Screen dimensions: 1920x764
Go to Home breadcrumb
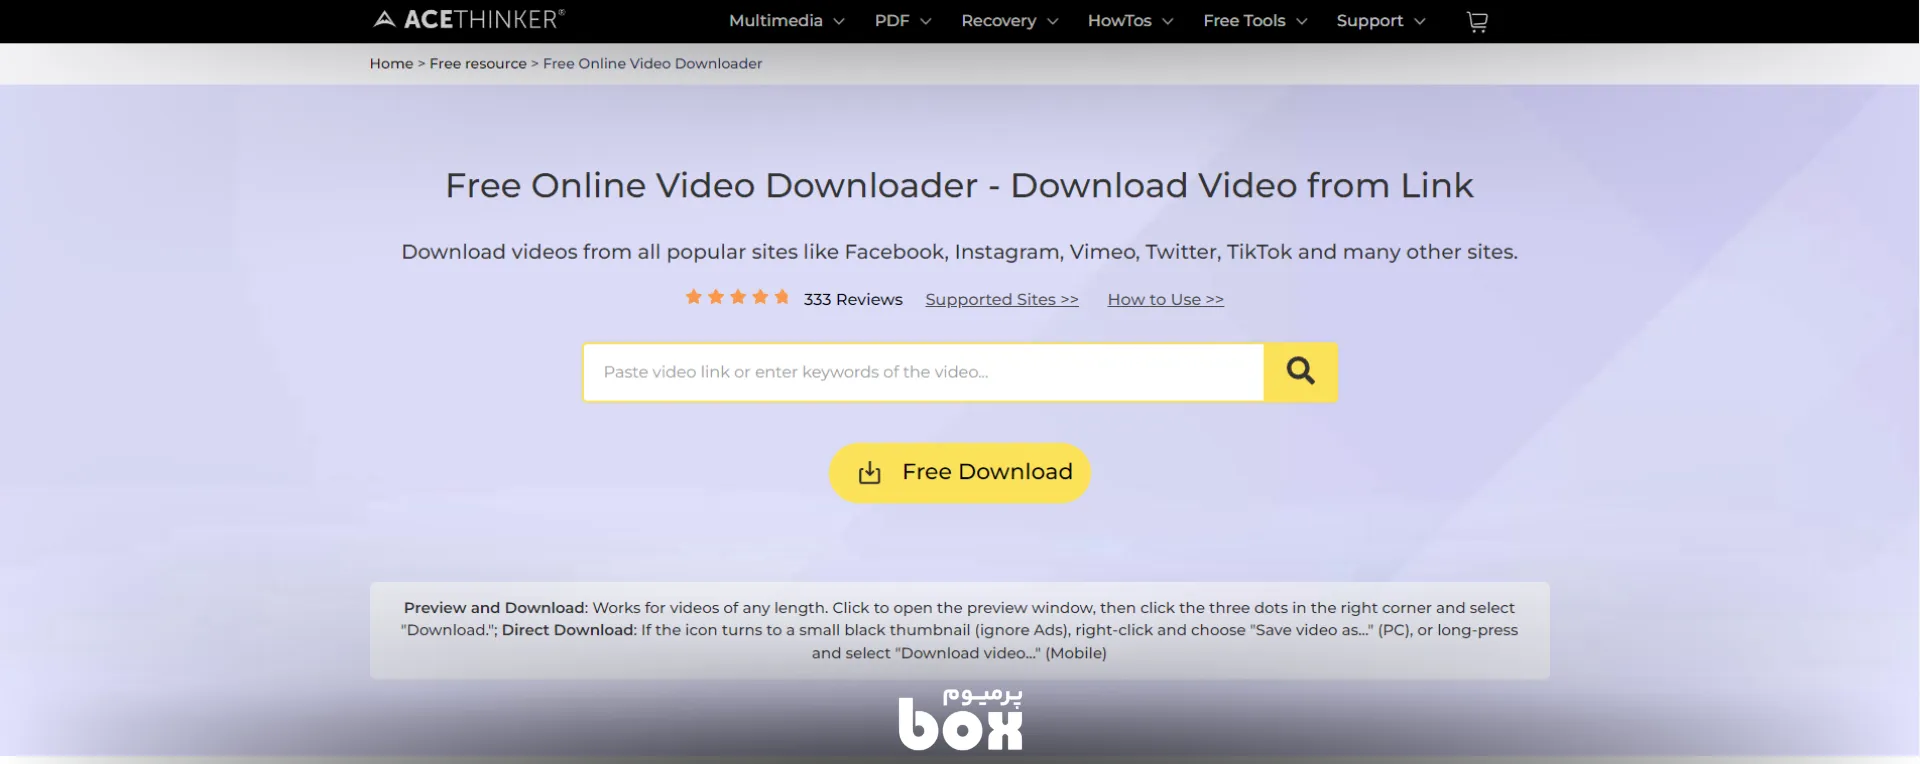(x=391, y=63)
